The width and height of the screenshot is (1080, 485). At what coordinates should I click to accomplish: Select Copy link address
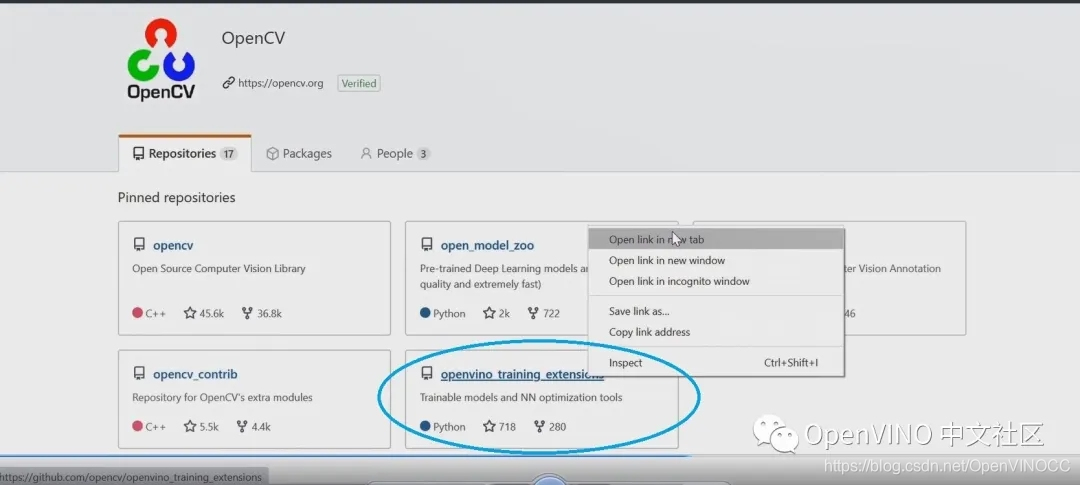point(716,332)
